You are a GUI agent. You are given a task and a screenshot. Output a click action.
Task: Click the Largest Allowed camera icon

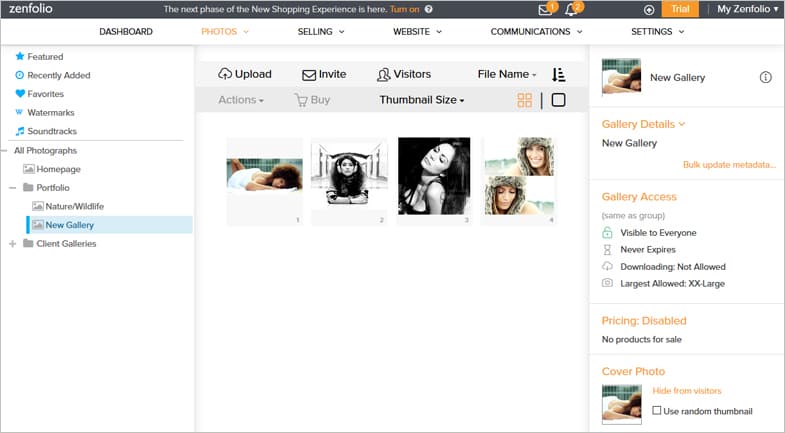(x=607, y=283)
